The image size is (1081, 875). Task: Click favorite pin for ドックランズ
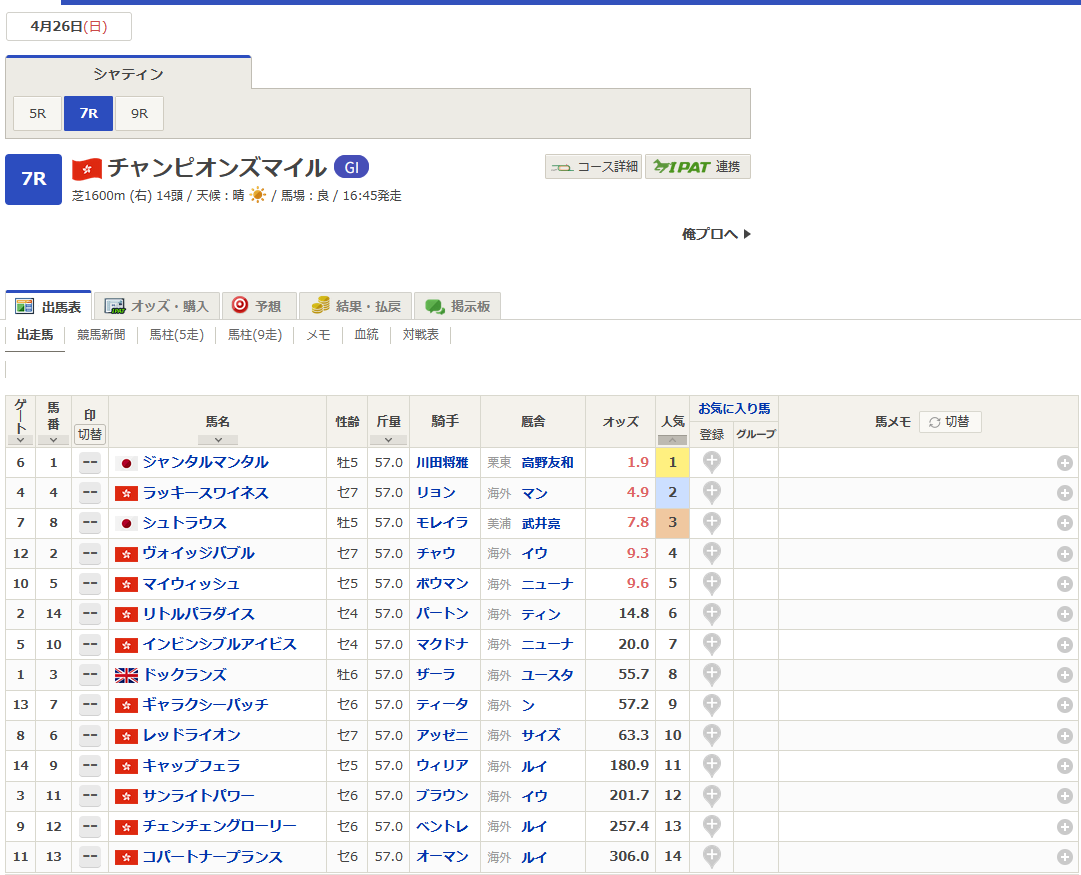[711, 674]
